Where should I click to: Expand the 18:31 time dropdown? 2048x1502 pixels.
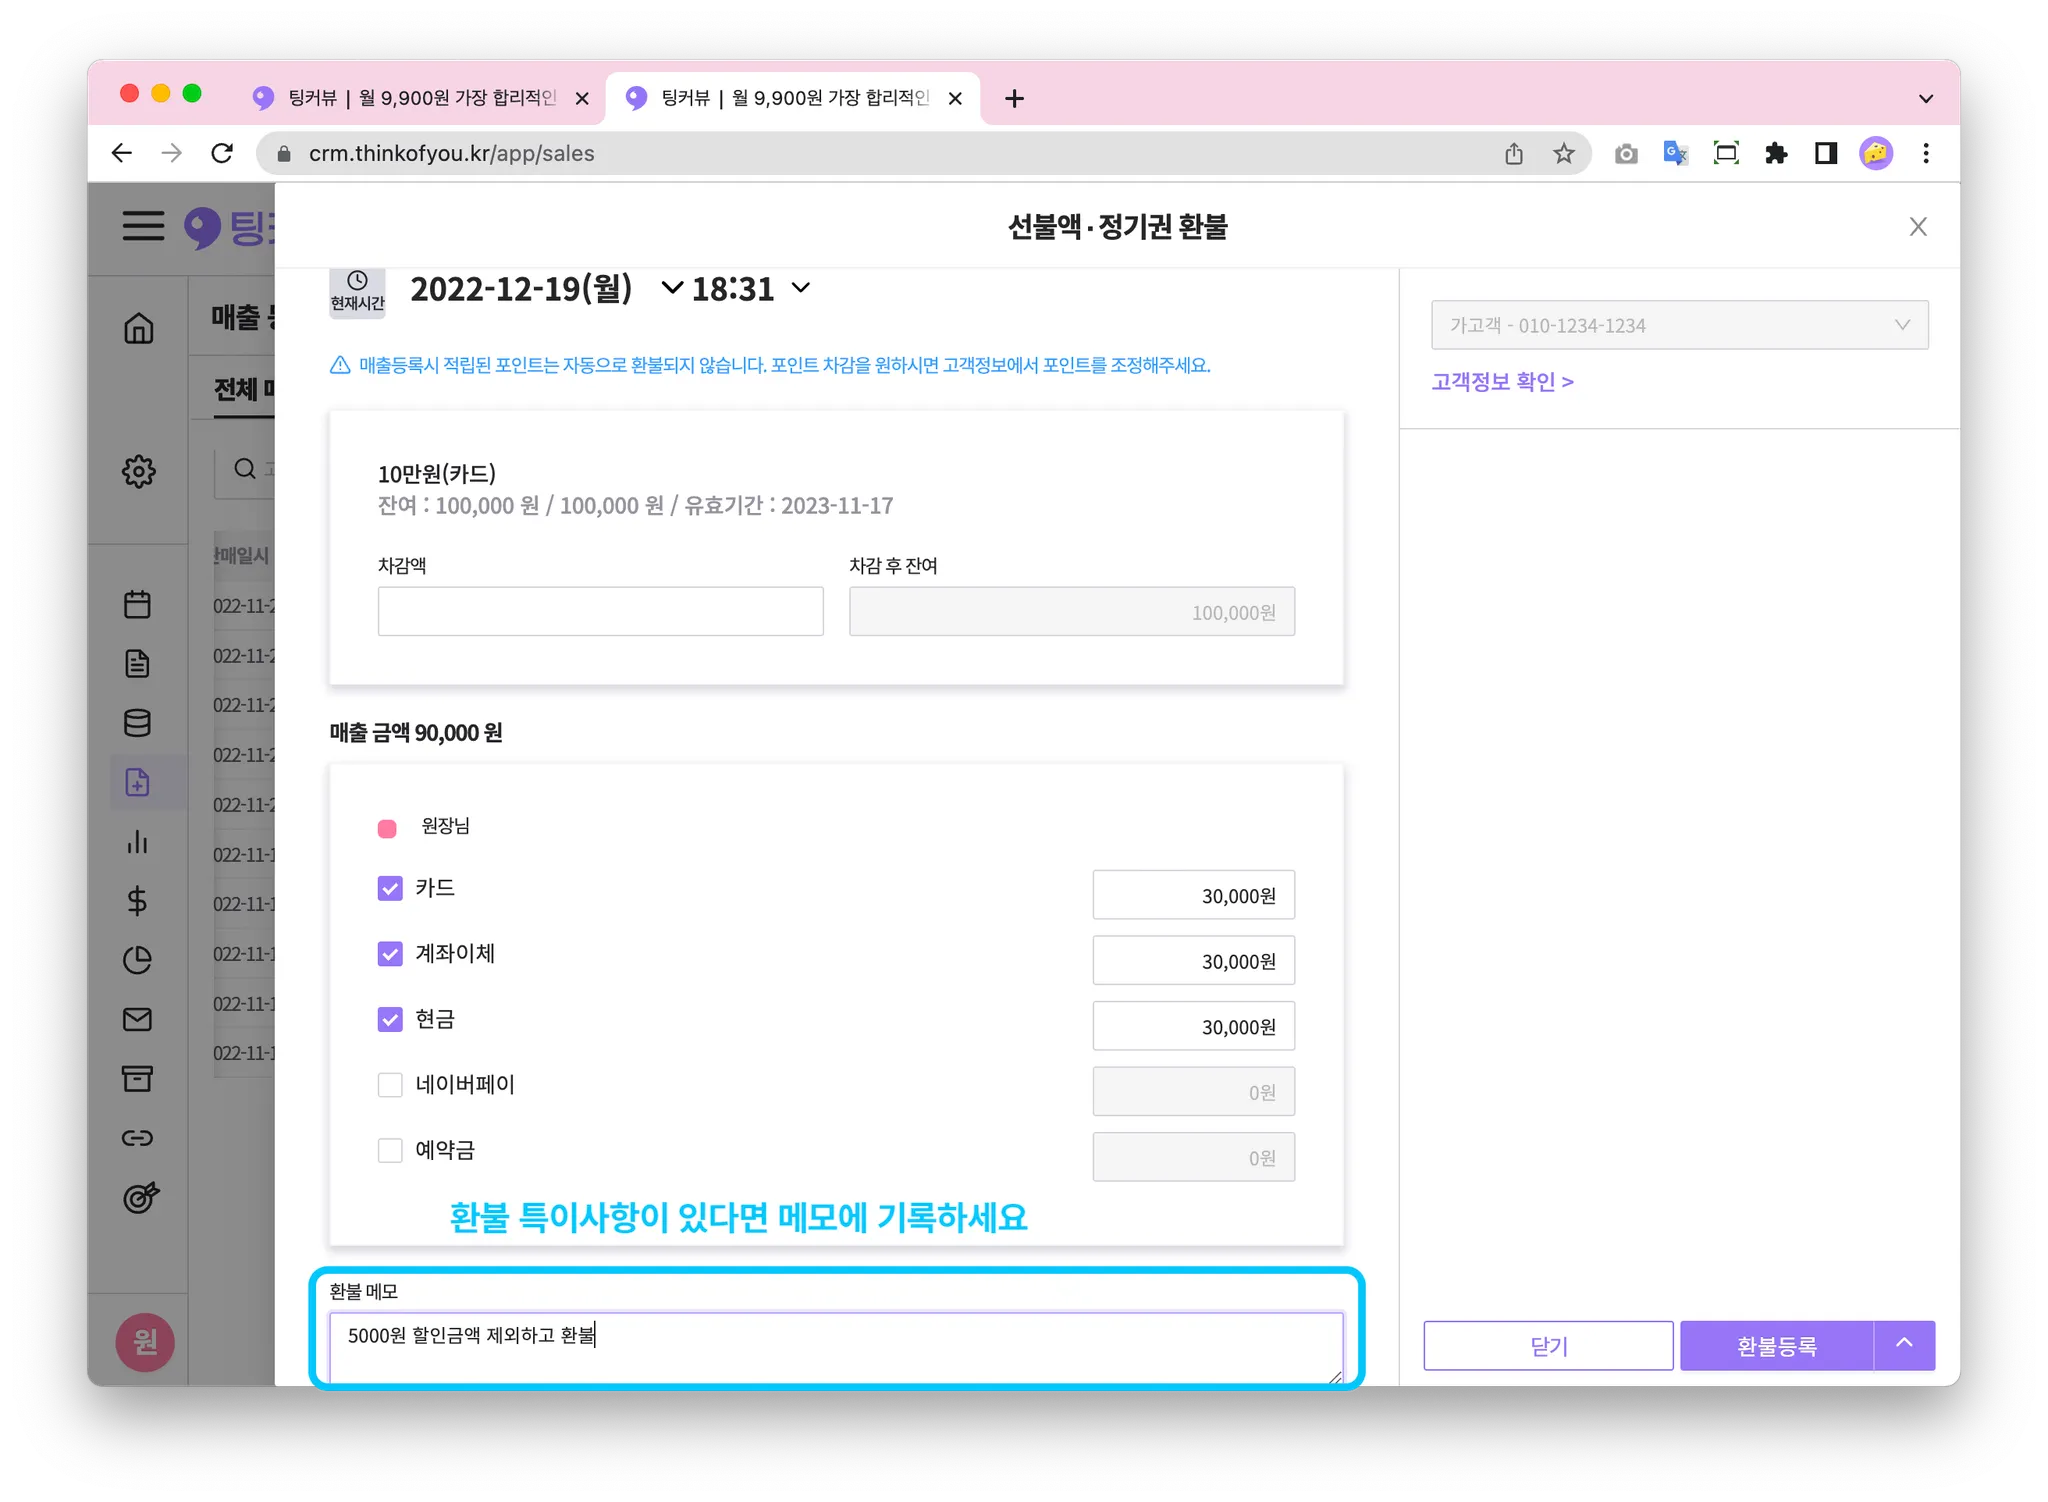click(x=800, y=289)
